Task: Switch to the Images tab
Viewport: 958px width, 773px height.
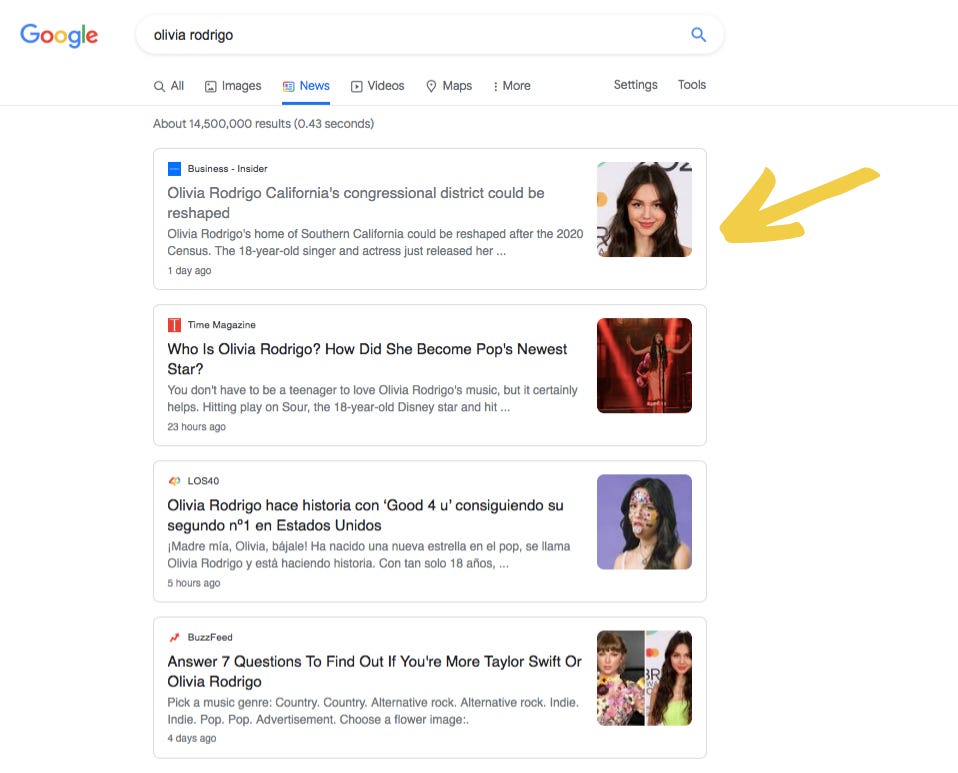Action: click(233, 86)
